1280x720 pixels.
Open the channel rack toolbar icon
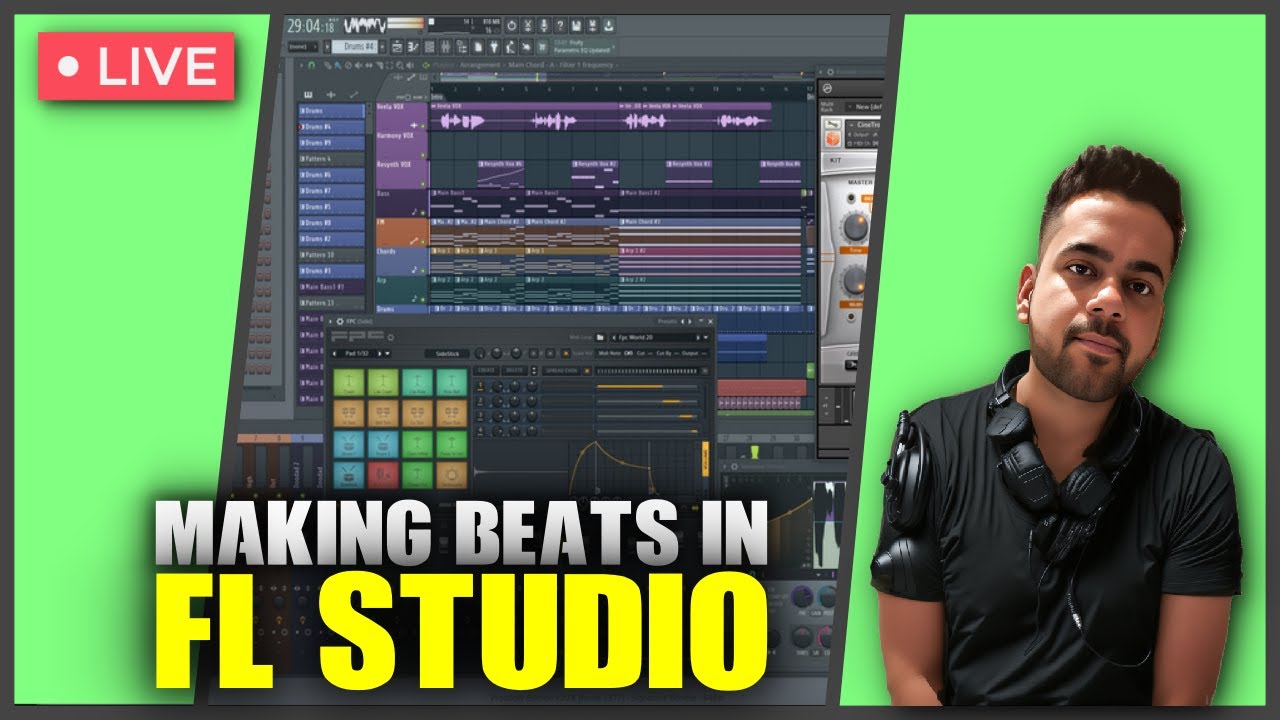click(x=430, y=47)
